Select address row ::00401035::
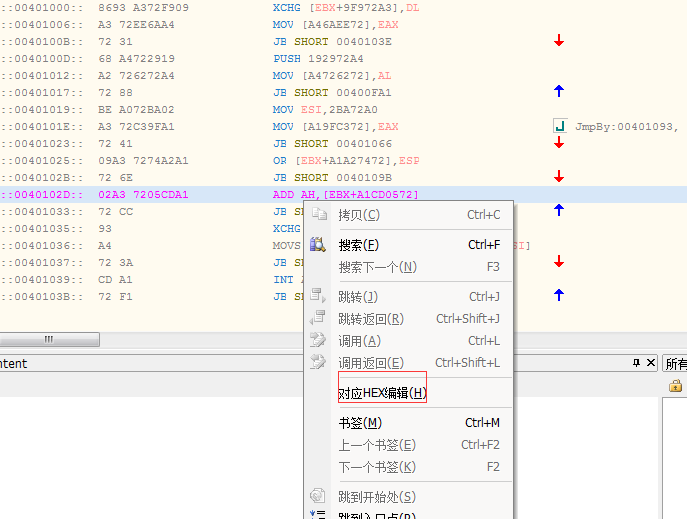Screen dimensions: 687x519 (42, 229)
